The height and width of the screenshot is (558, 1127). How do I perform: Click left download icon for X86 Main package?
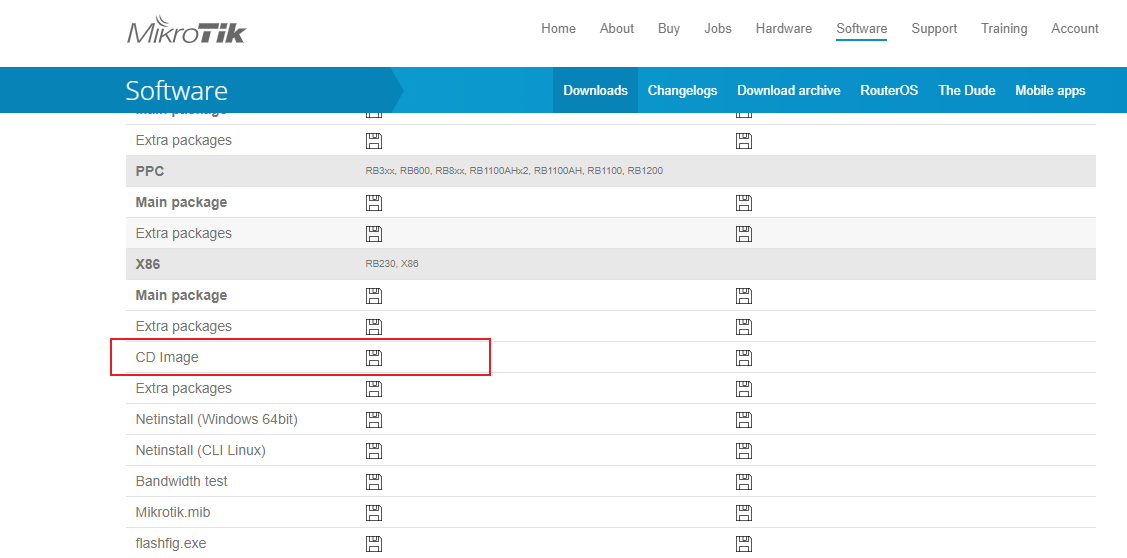374,296
